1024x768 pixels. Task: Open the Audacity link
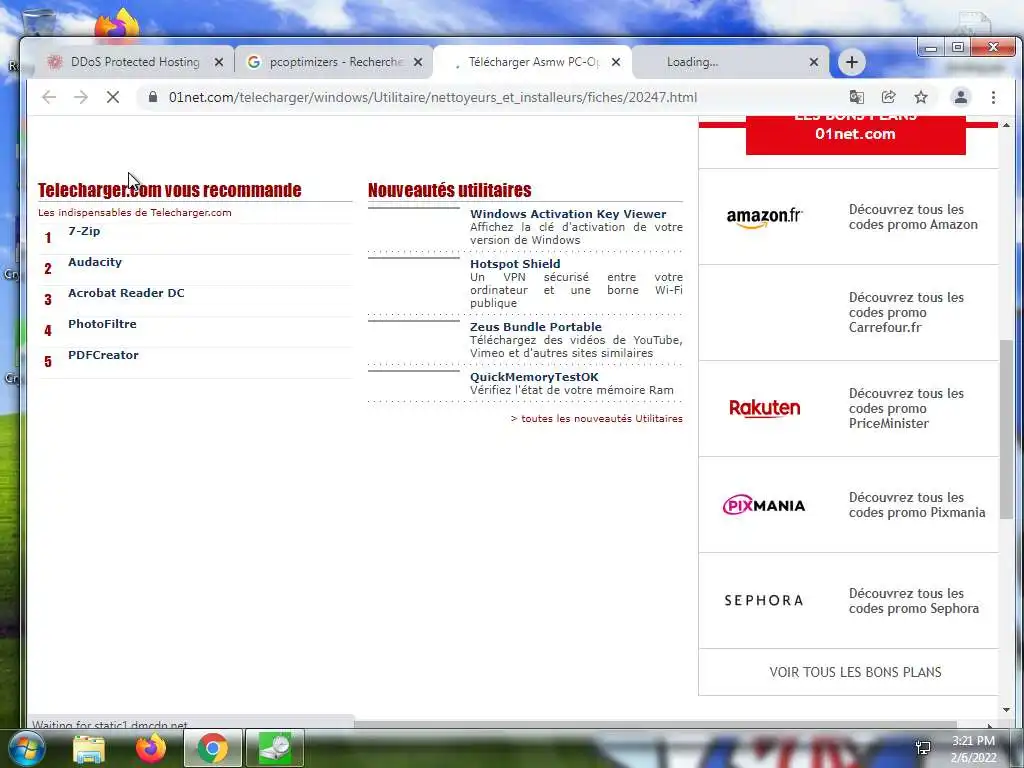click(95, 262)
